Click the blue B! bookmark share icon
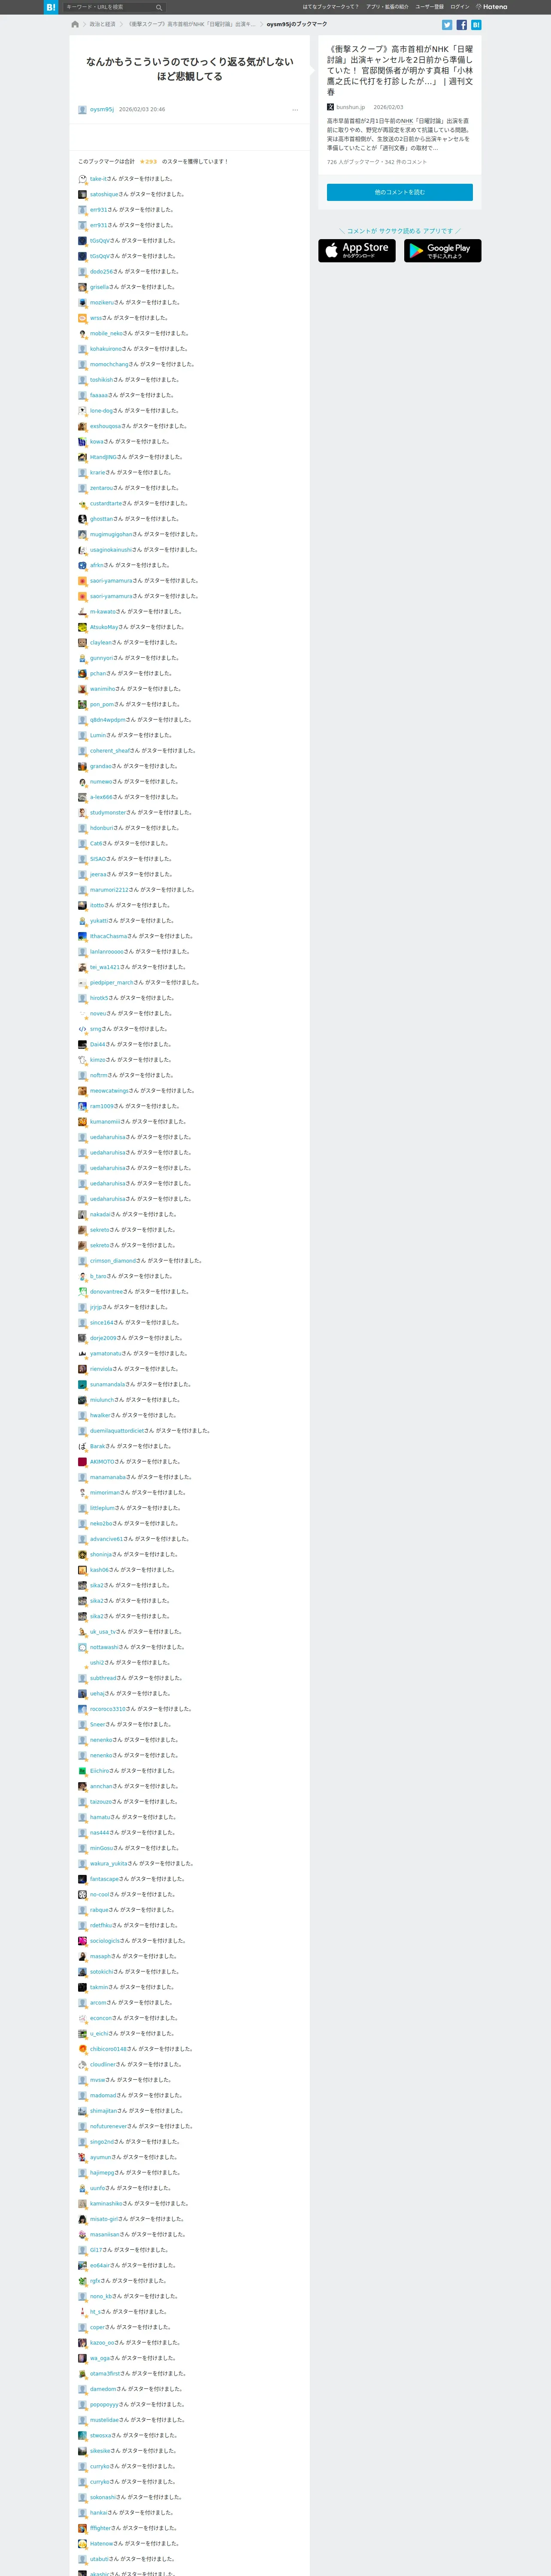 coord(476,25)
